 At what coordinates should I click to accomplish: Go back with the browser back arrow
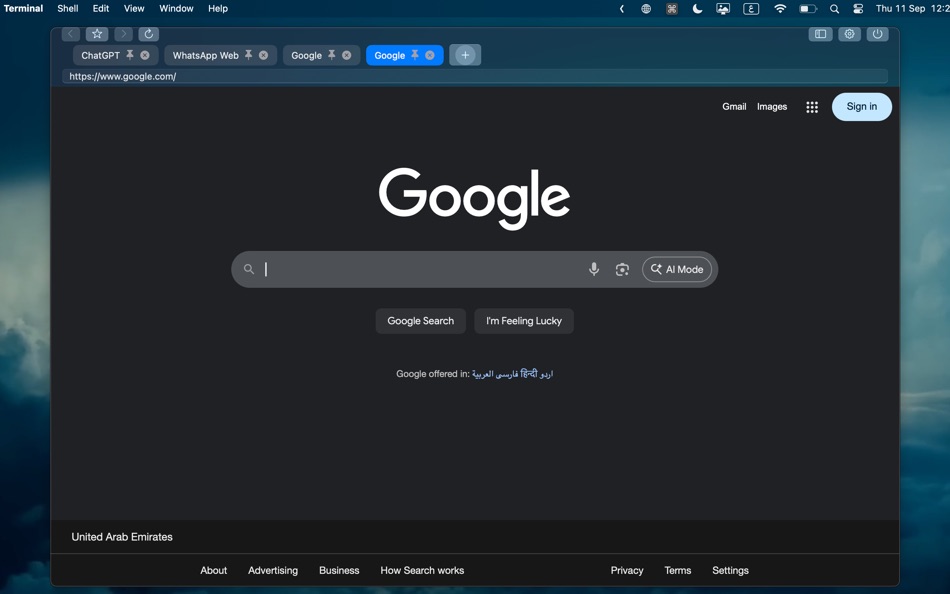point(71,34)
